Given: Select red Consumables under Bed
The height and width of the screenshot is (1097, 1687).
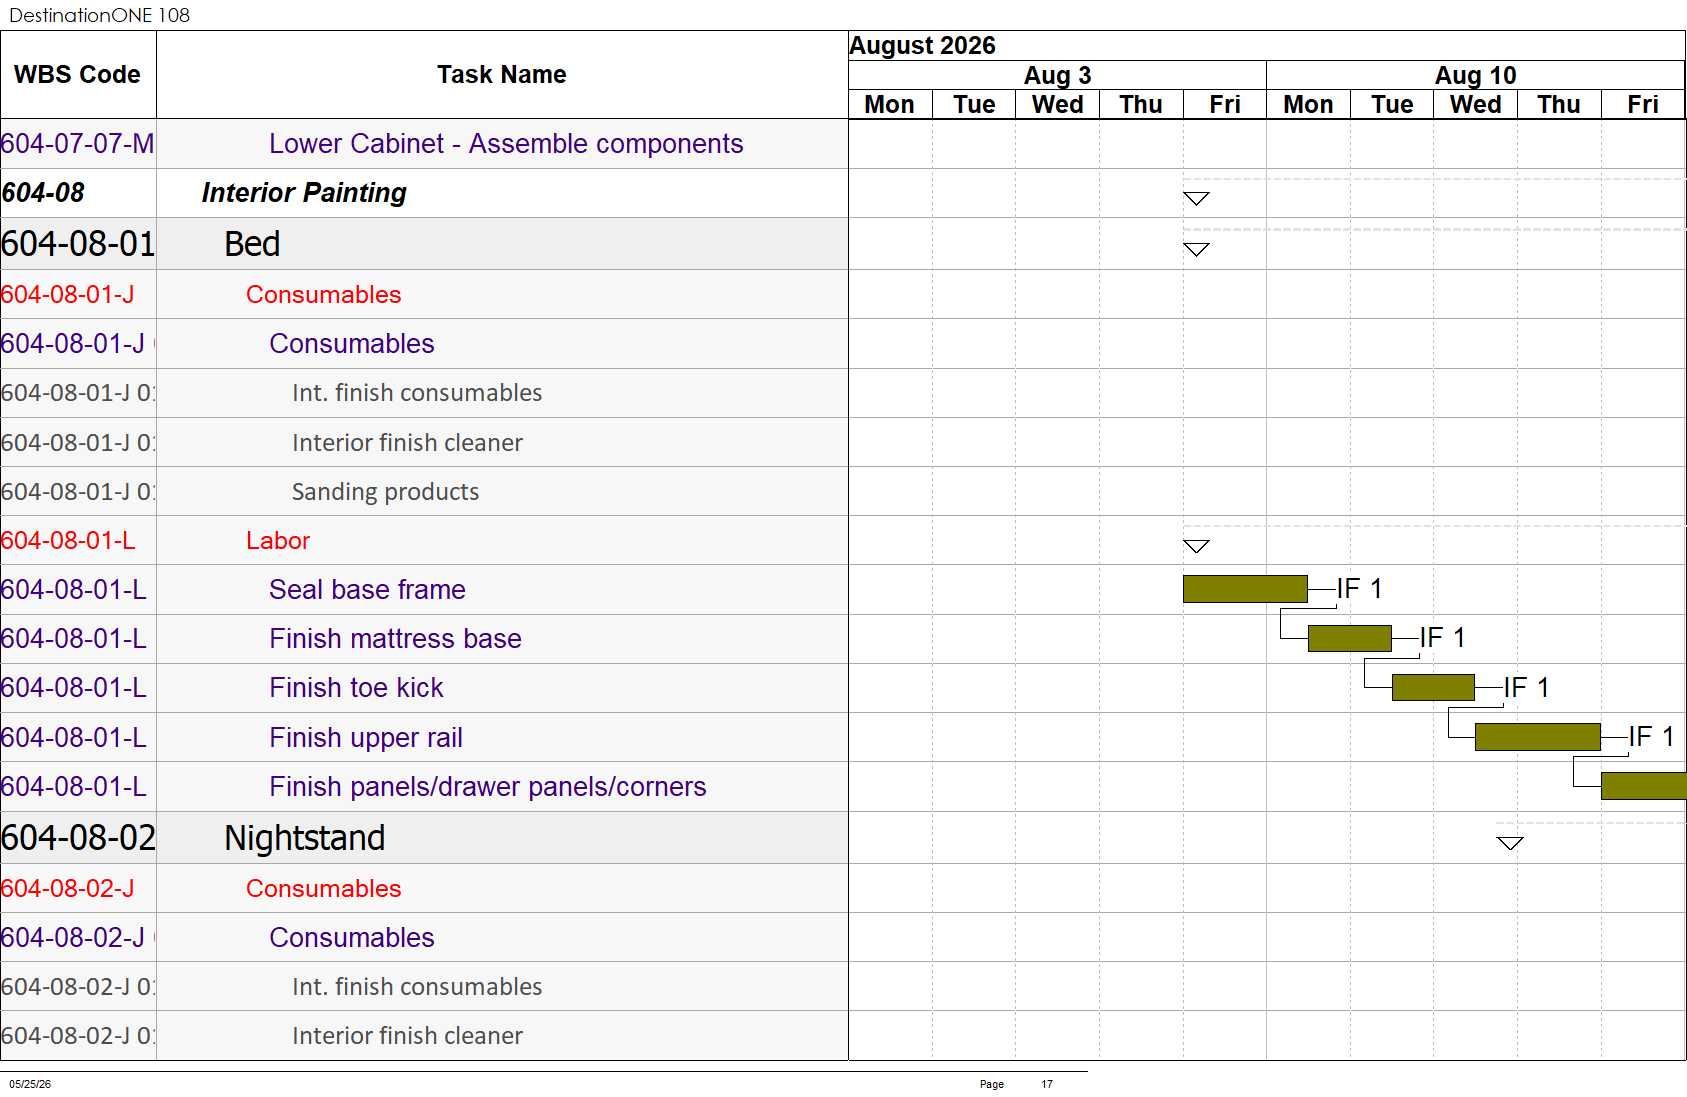Looking at the screenshot, I should tap(324, 295).
